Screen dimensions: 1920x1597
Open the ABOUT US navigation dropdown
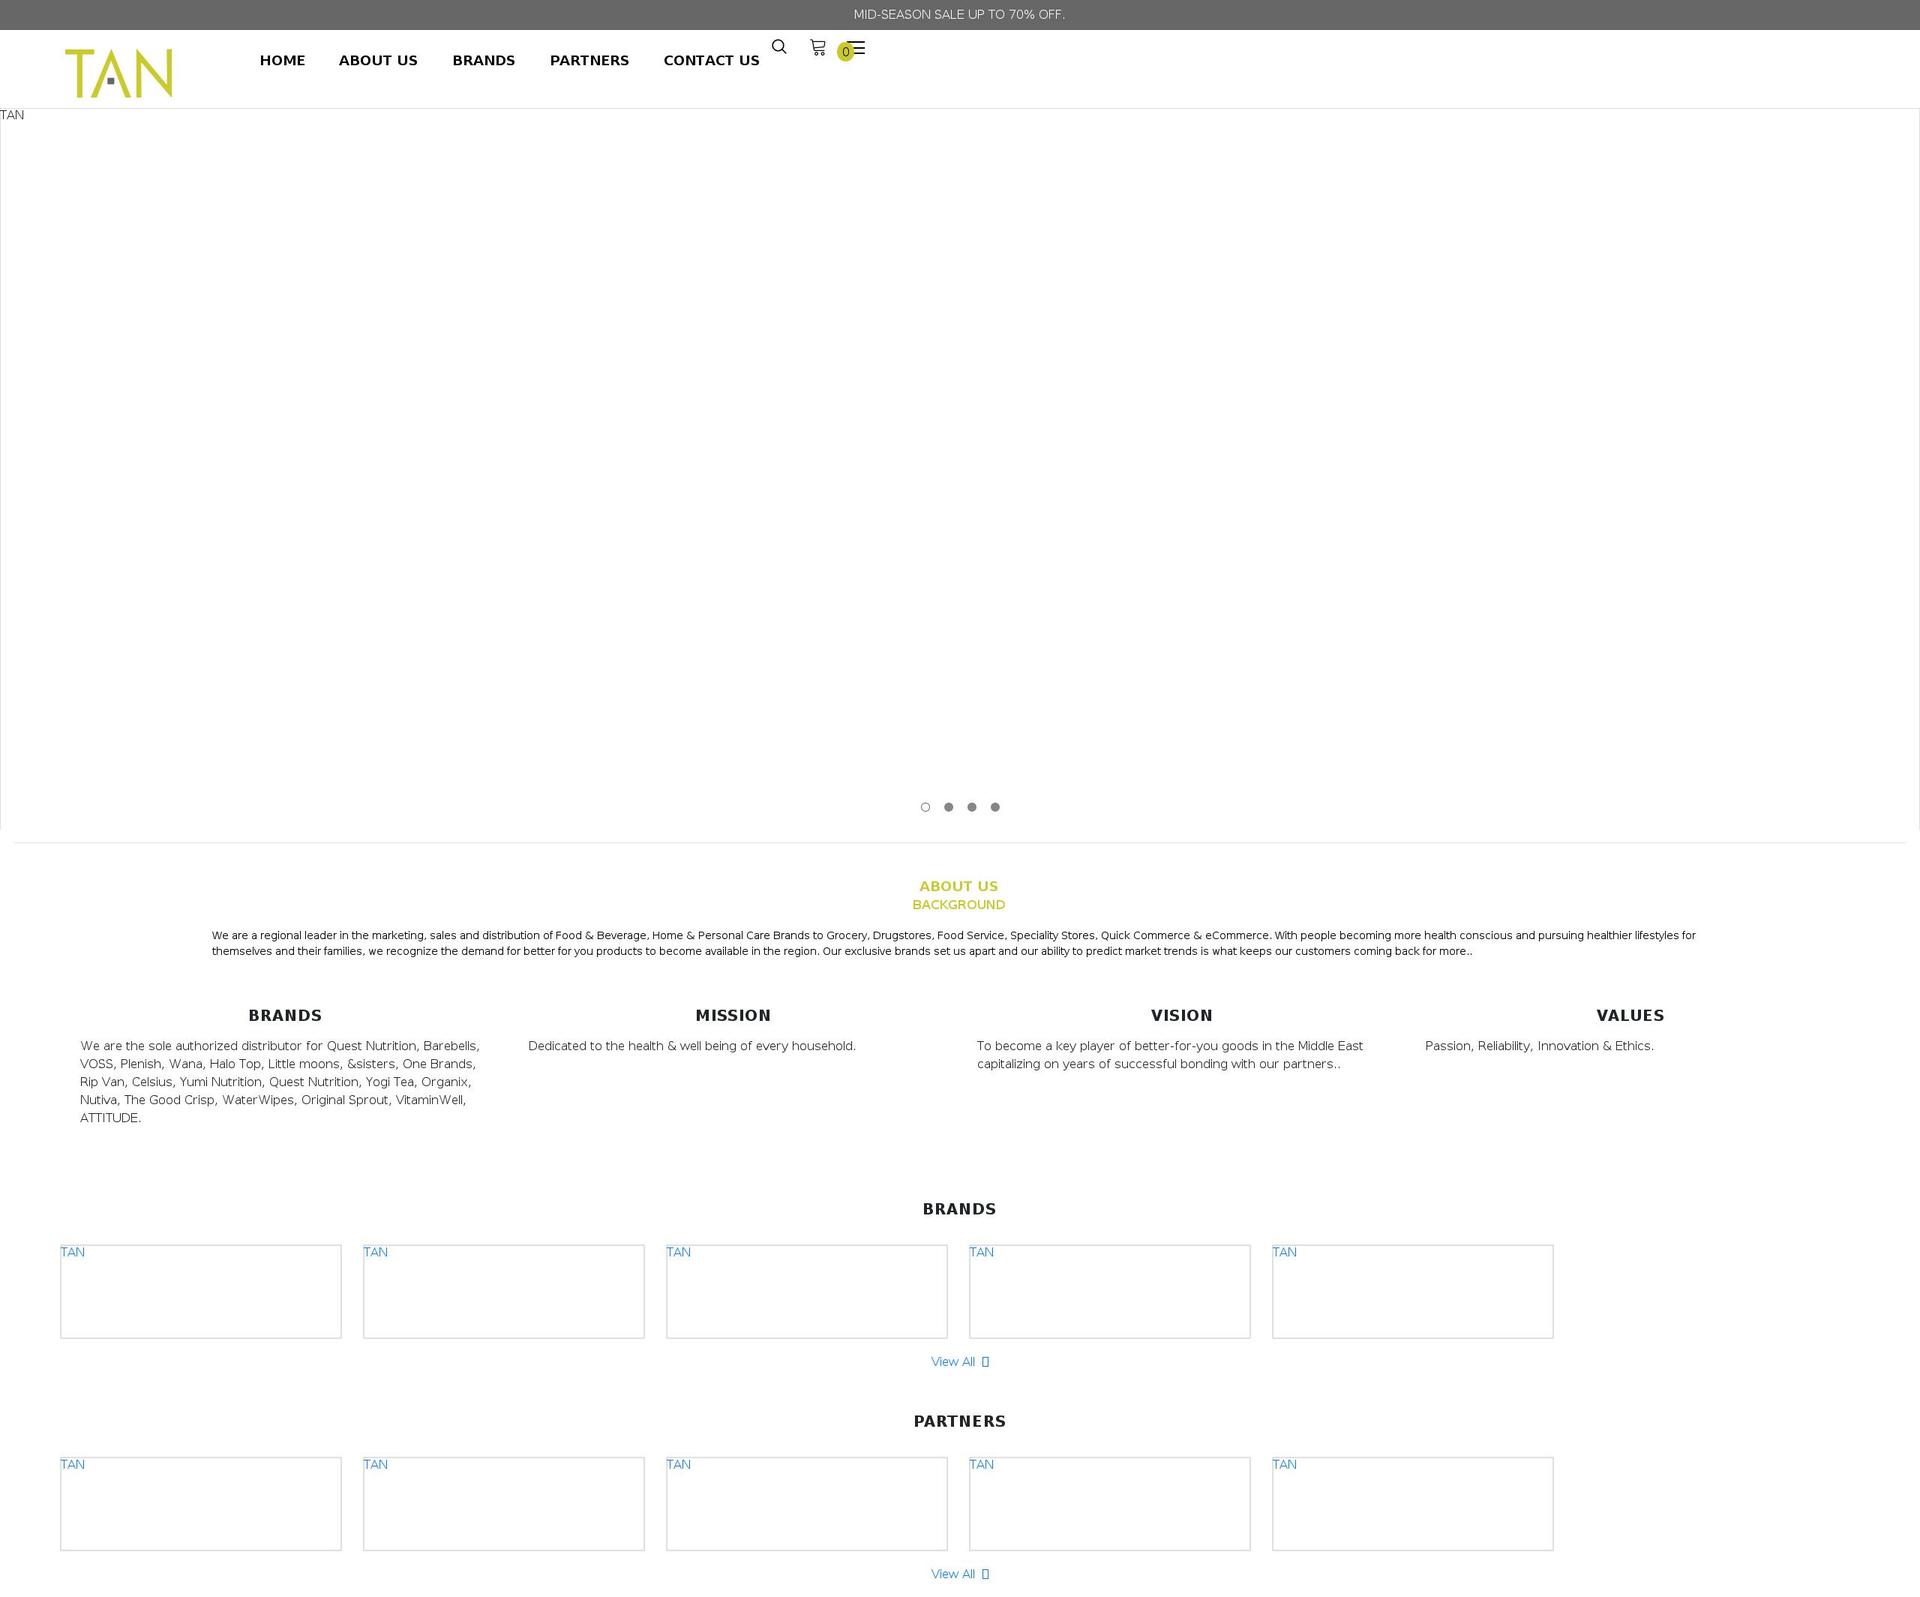pos(378,61)
